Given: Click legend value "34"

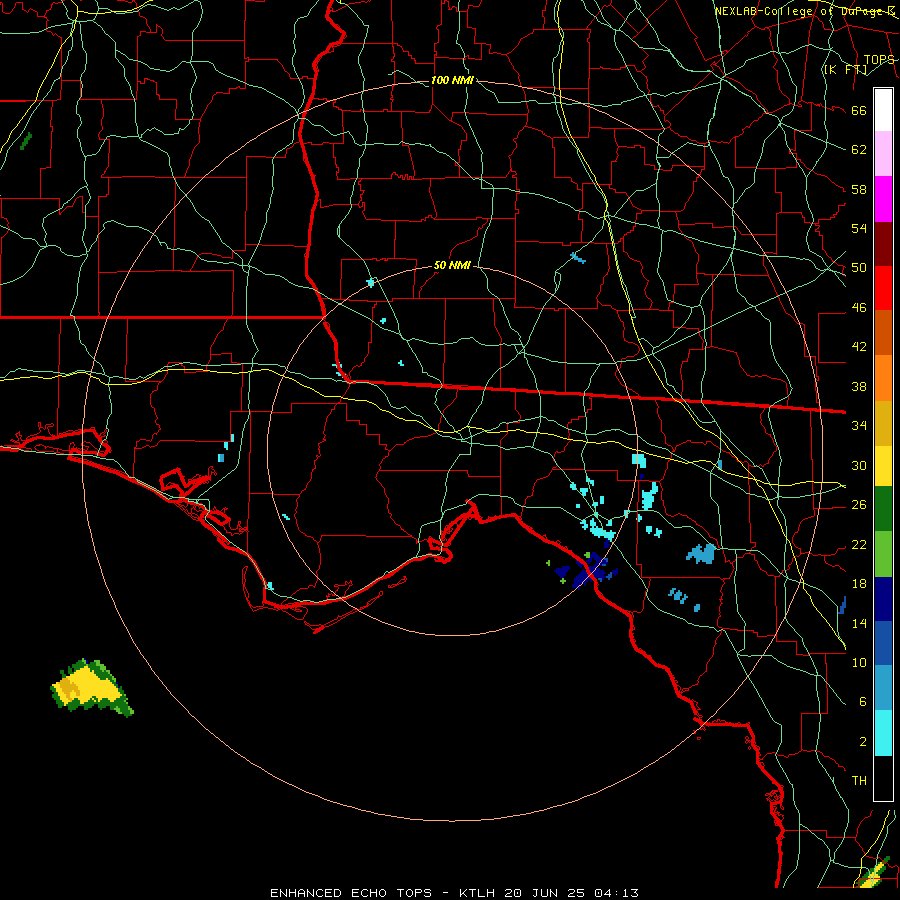Looking at the screenshot, I should 859,426.
